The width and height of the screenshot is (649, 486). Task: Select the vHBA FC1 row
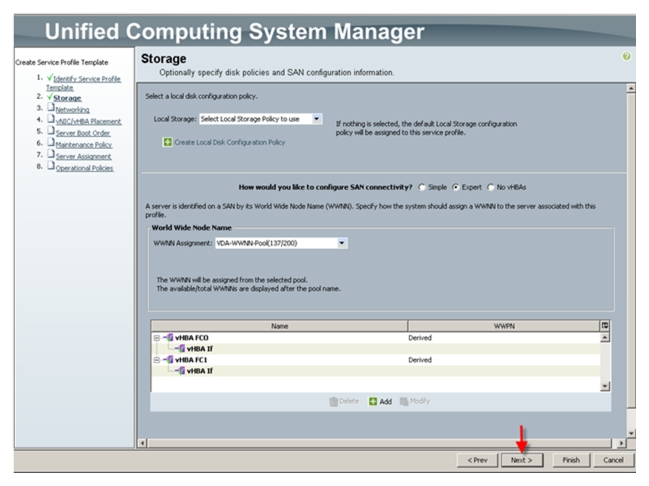[376, 360]
